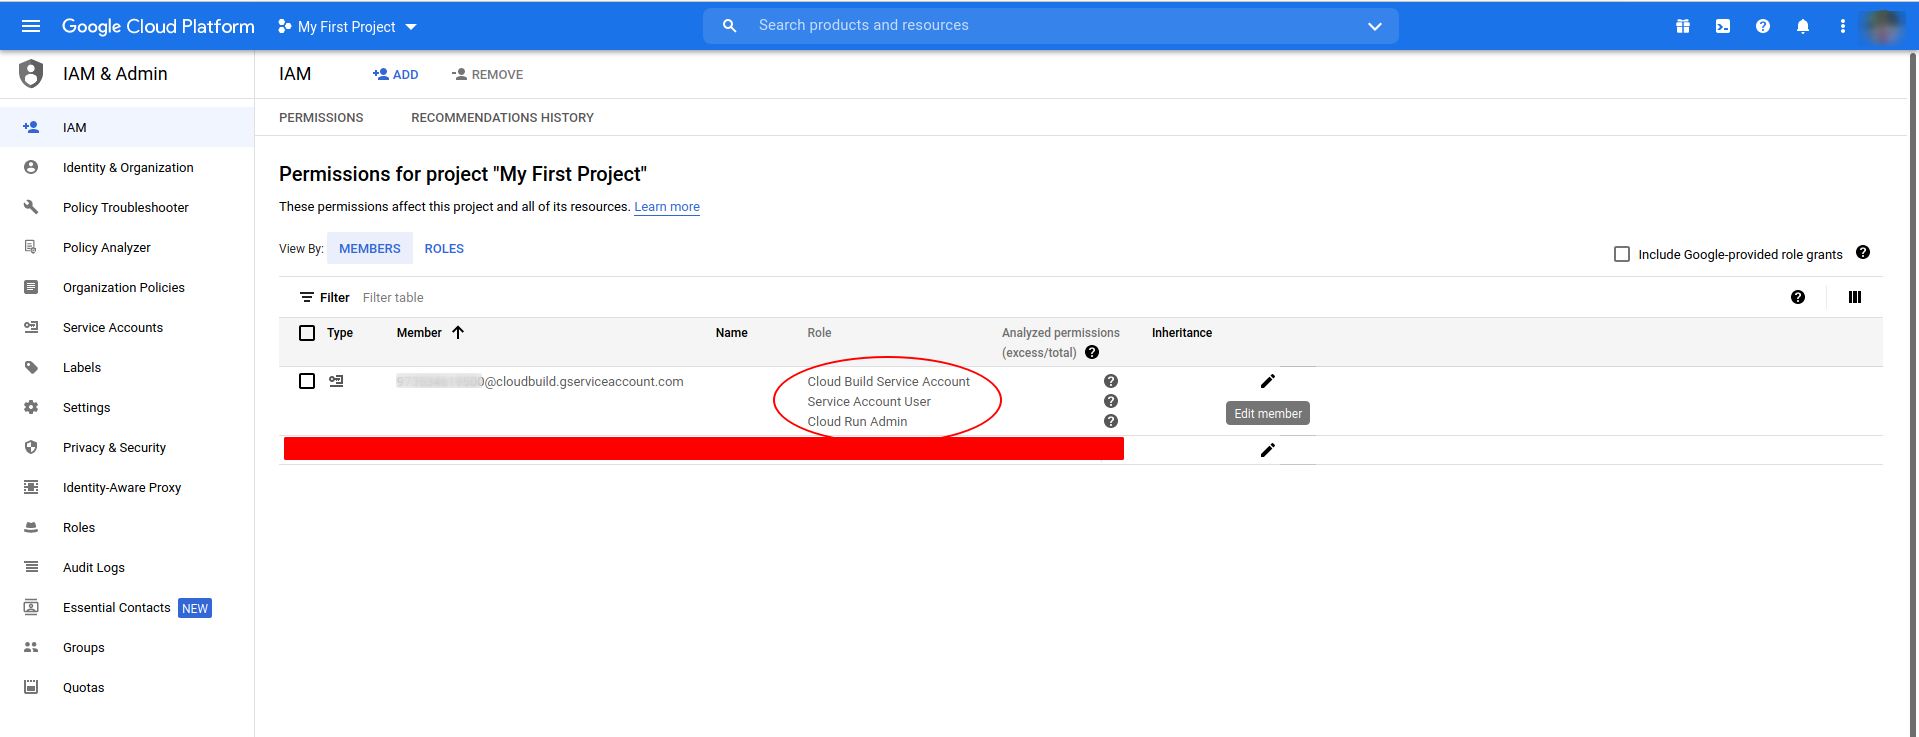Viewport: 1919px width, 737px height.
Task: Click the Groups people icon
Action: coord(31,647)
